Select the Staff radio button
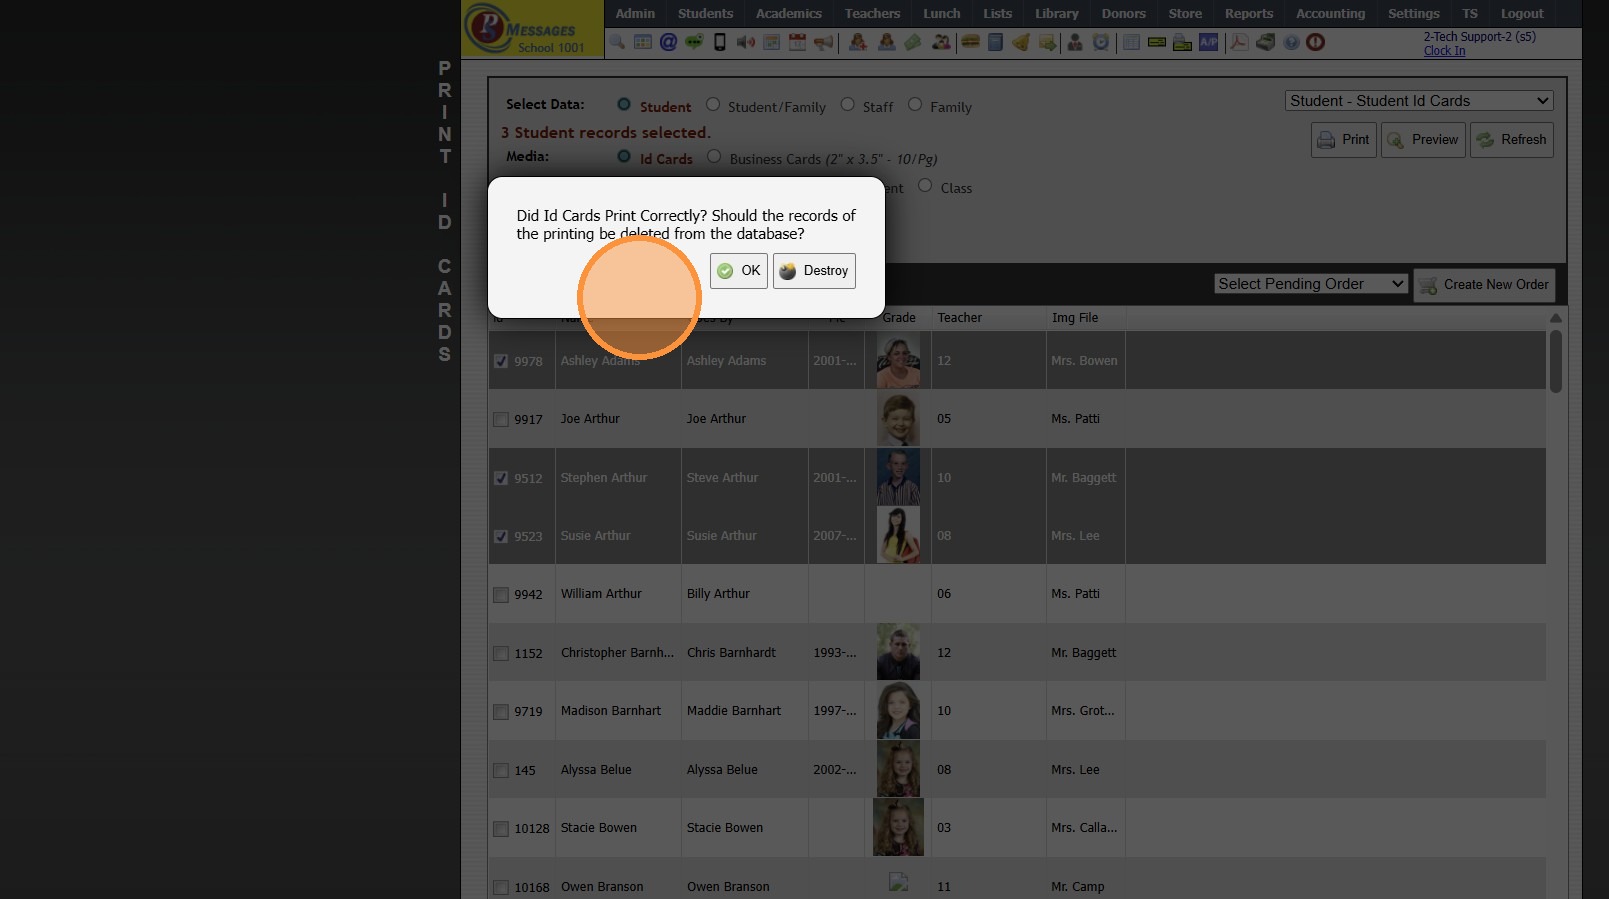The image size is (1609, 899). (x=848, y=104)
